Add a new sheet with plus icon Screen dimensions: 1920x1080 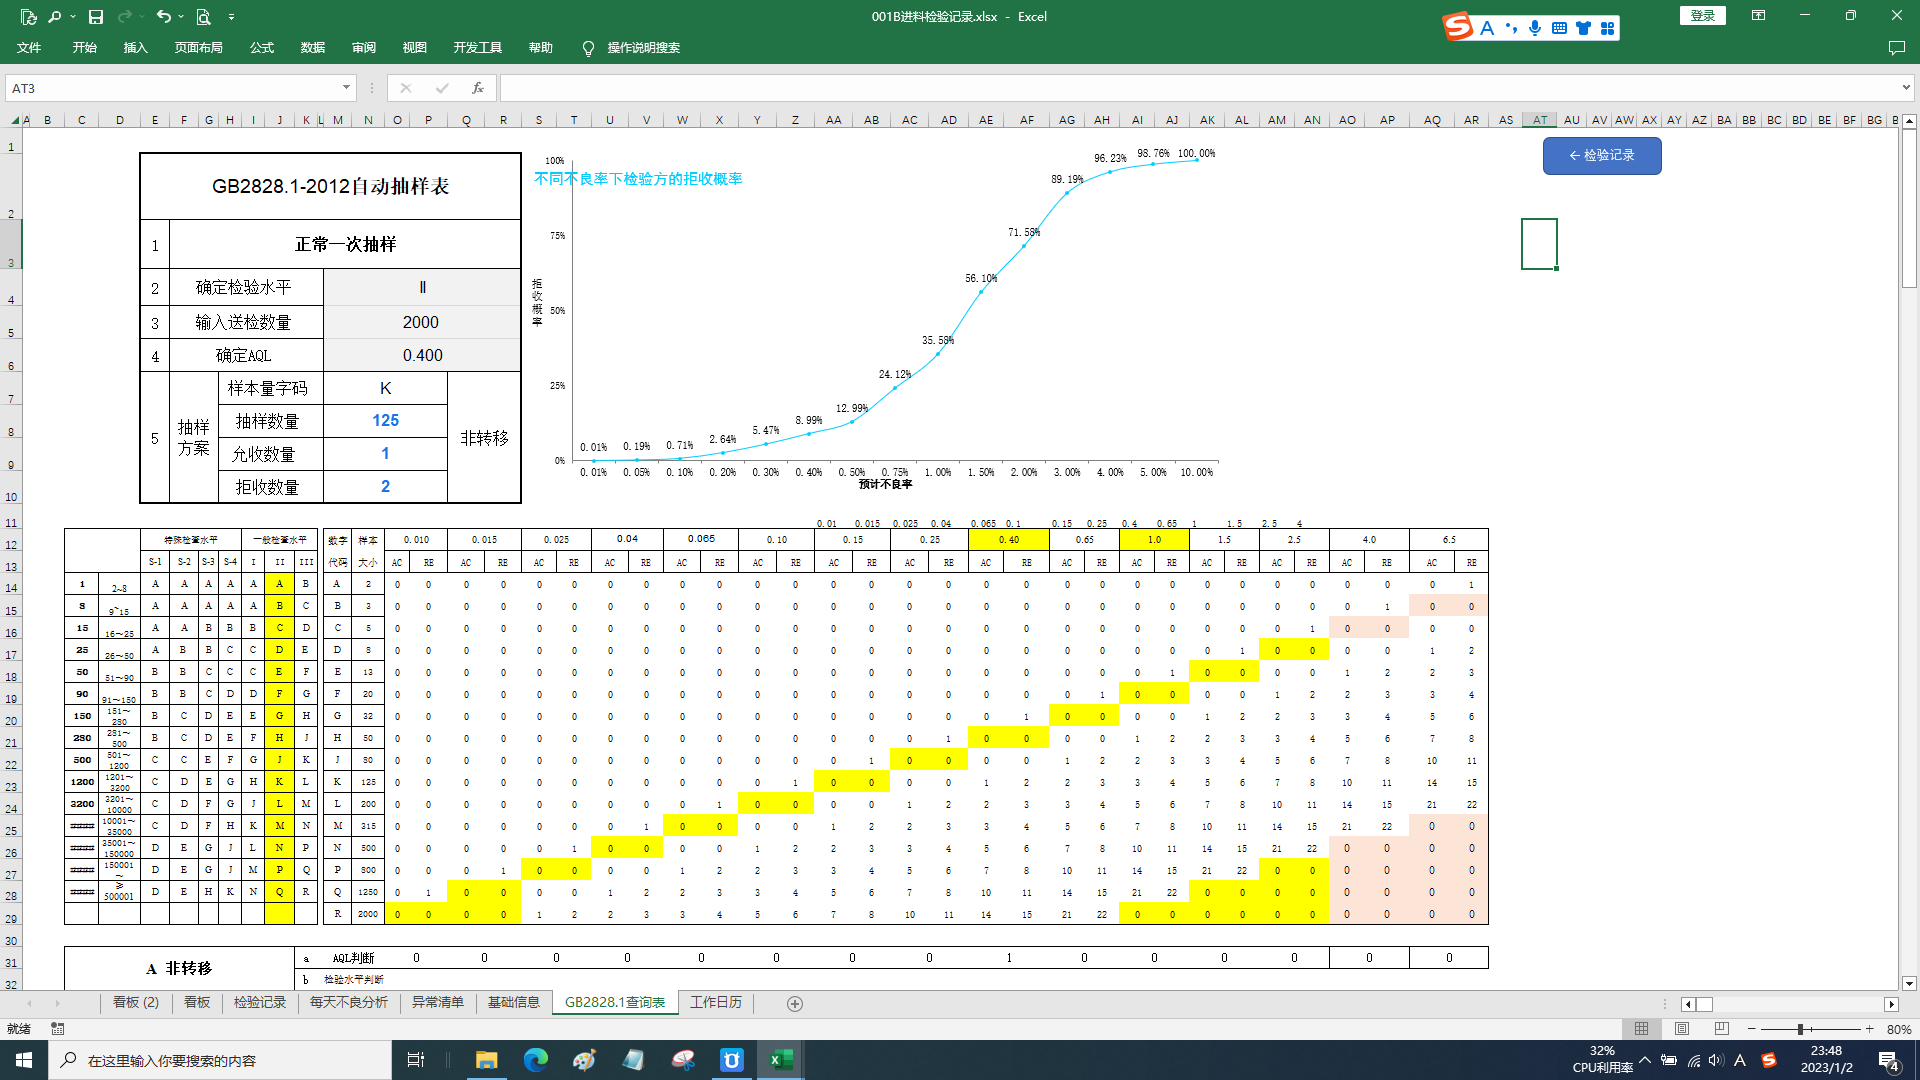click(x=795, y=1003)
